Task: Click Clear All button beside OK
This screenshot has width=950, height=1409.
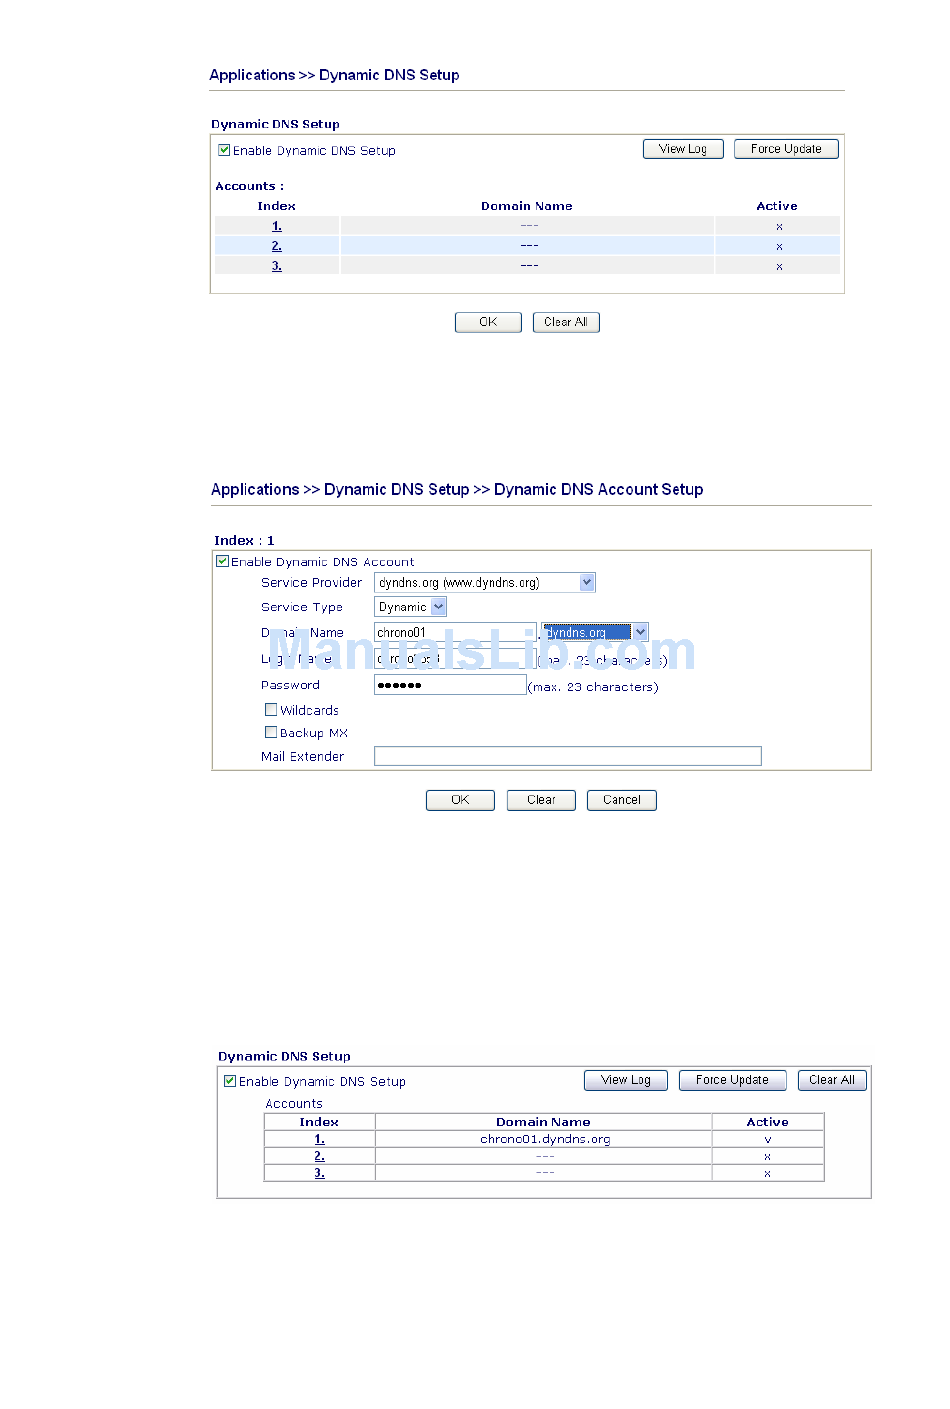Action: pyautogui.click(x=566, y=322)
